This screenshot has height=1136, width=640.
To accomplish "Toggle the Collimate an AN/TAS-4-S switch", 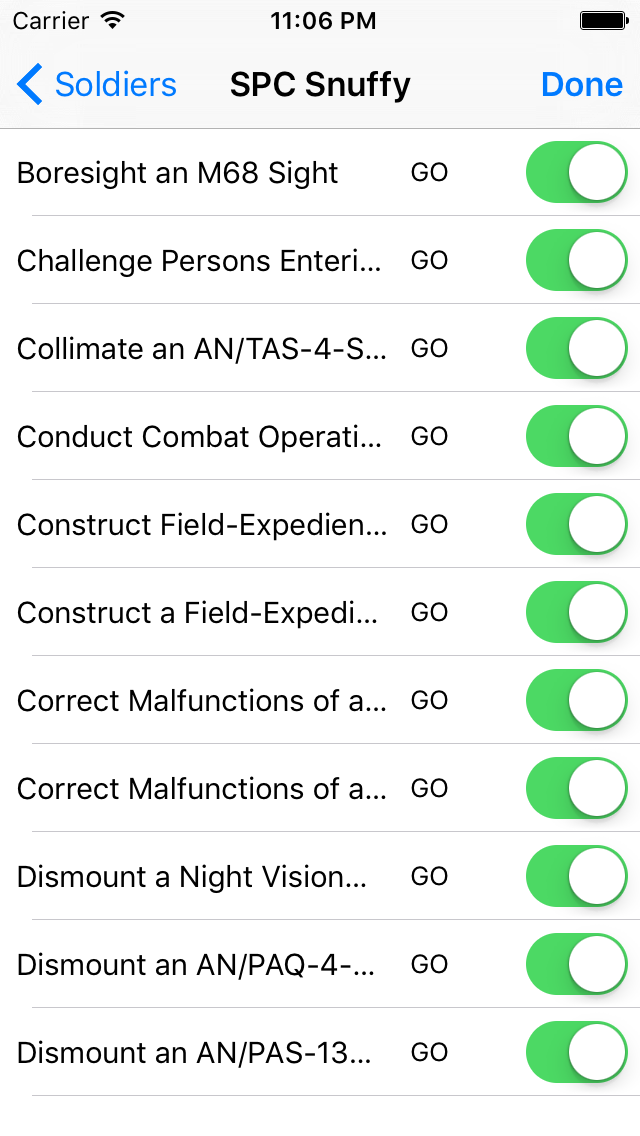I will point(576,347).
